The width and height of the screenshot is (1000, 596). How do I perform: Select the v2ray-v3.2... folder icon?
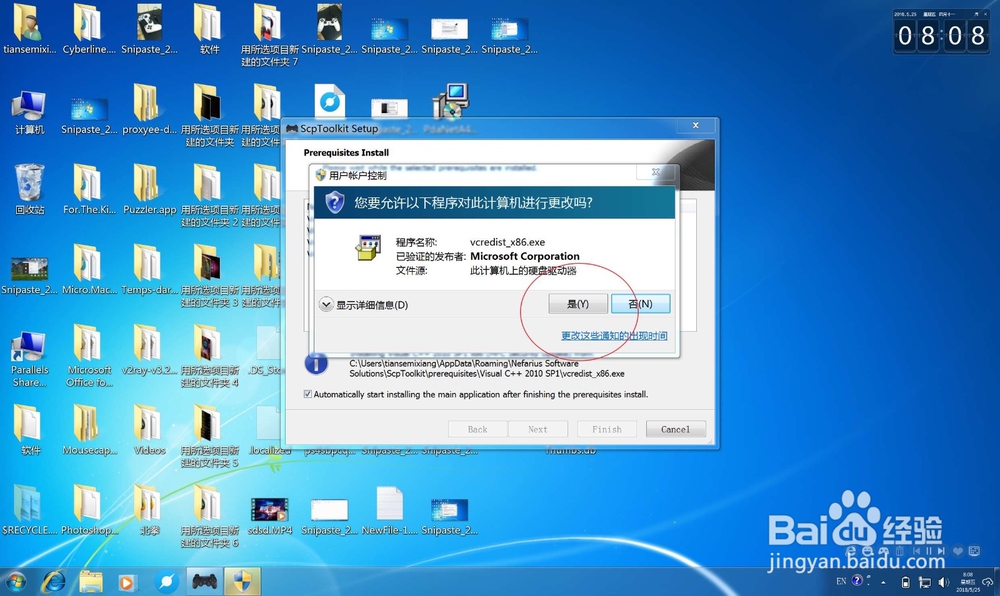pos(149,349)
